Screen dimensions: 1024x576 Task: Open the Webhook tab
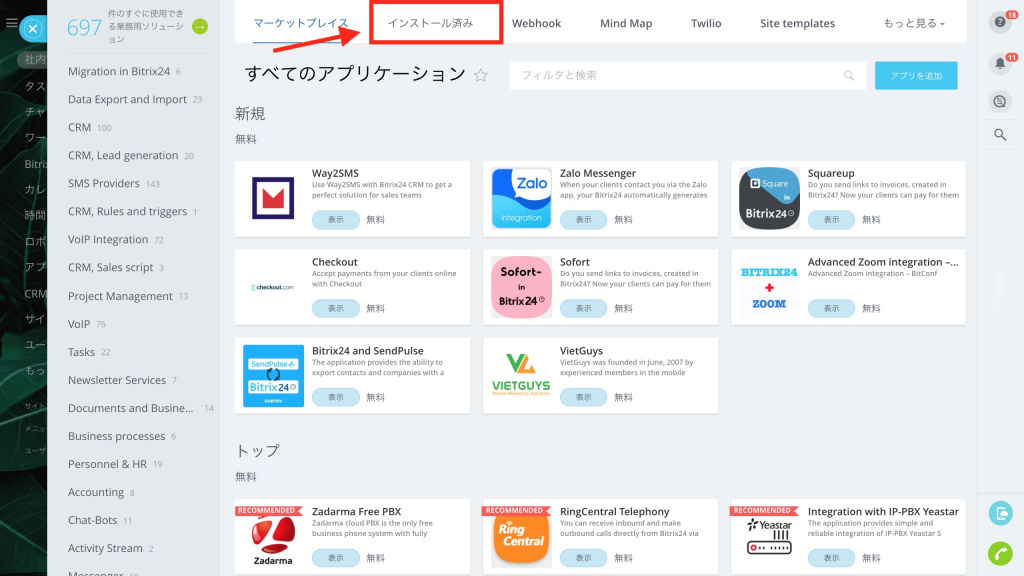[x=536, y=23]
